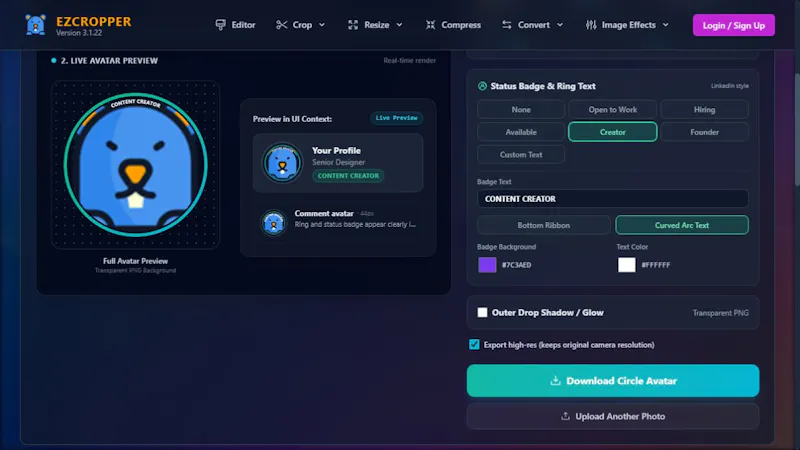This screenshot has height=450, width=800.
Task: Click the upload icon in Upload Another Photo
Action: click(x=565, y=416)
